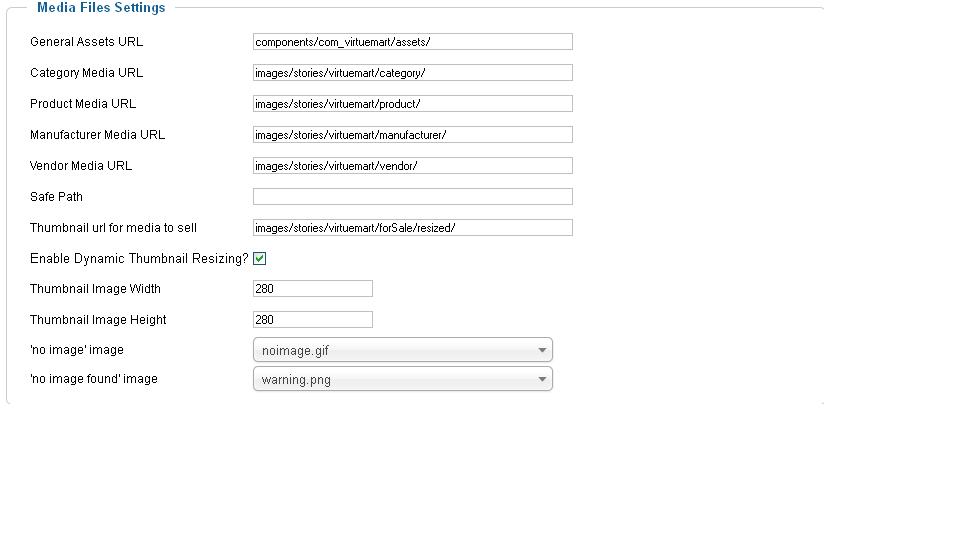Click the Product Media URL input field

tap(412, 104)
